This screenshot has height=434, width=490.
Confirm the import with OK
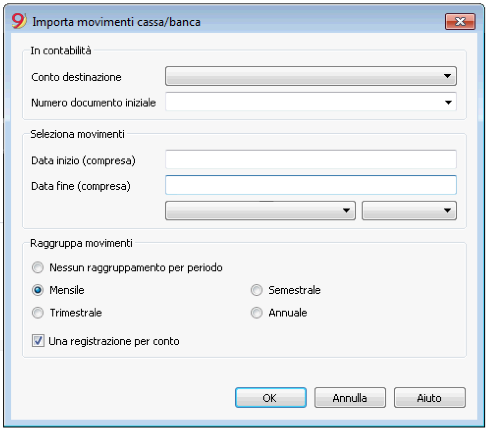tap(271, 398)
